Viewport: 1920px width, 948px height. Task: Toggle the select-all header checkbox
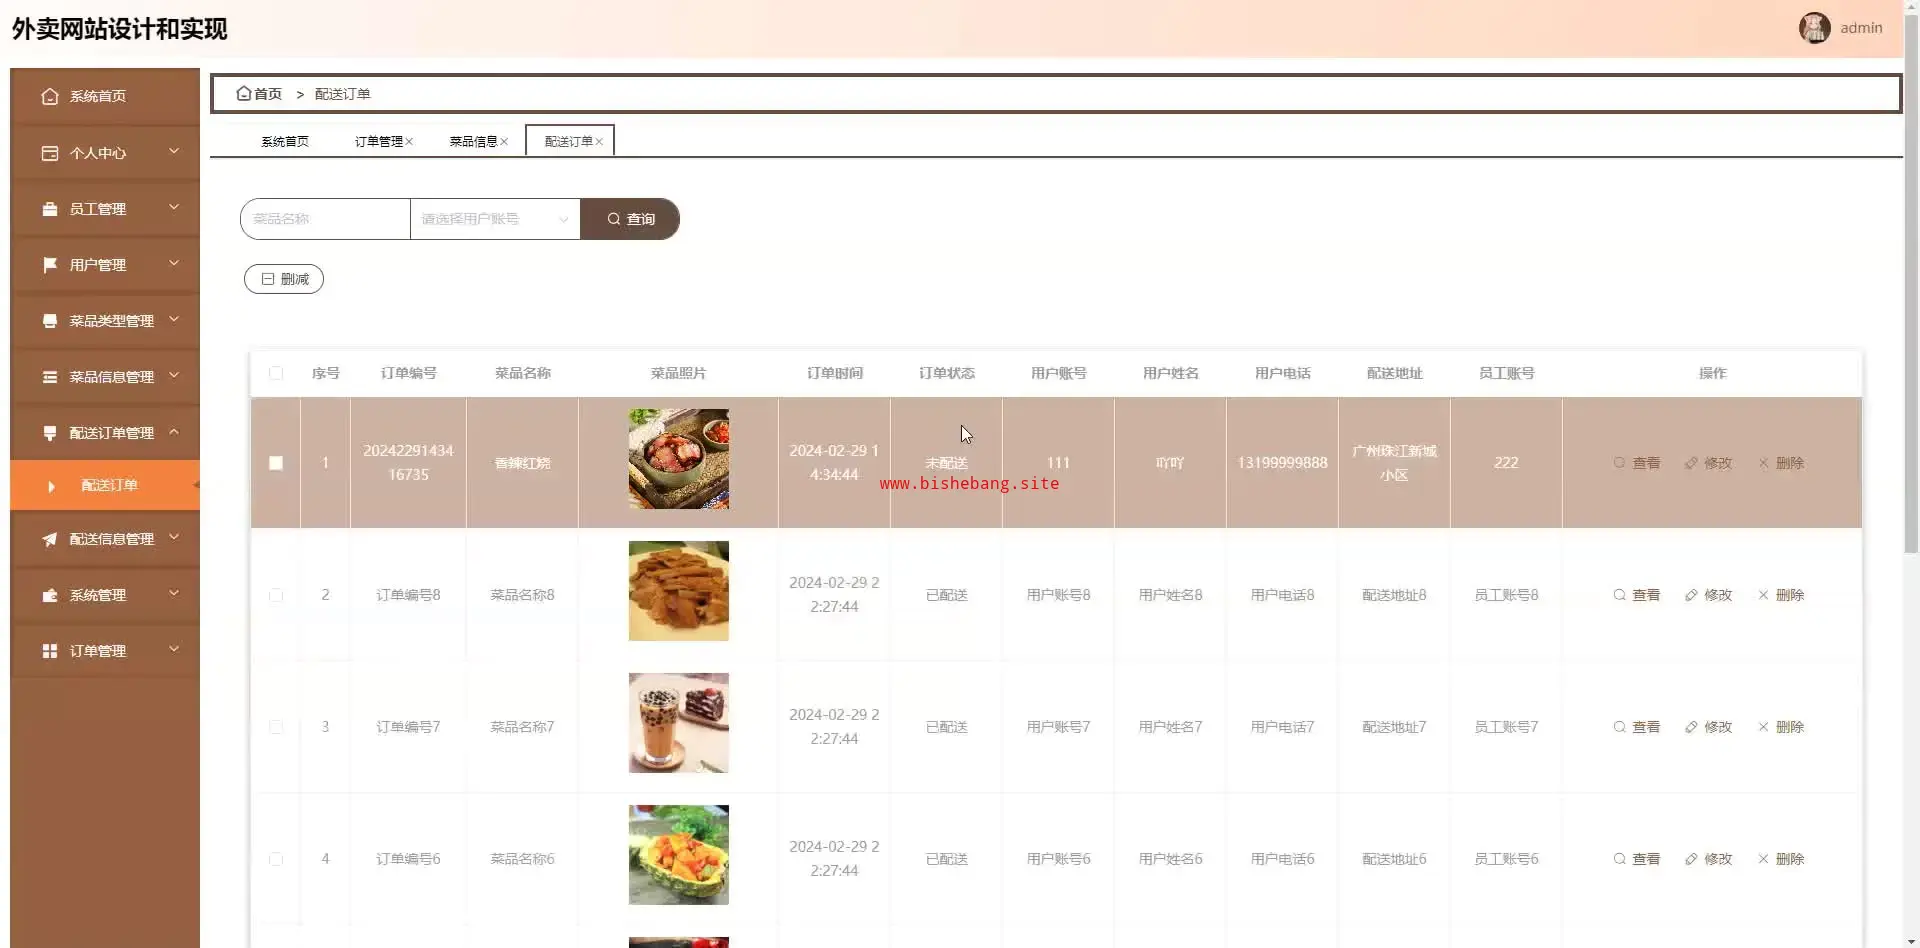276,373
